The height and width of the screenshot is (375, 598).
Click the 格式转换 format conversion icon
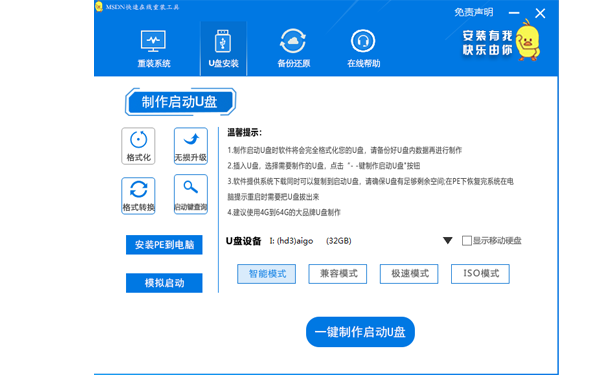coord(138,196)
